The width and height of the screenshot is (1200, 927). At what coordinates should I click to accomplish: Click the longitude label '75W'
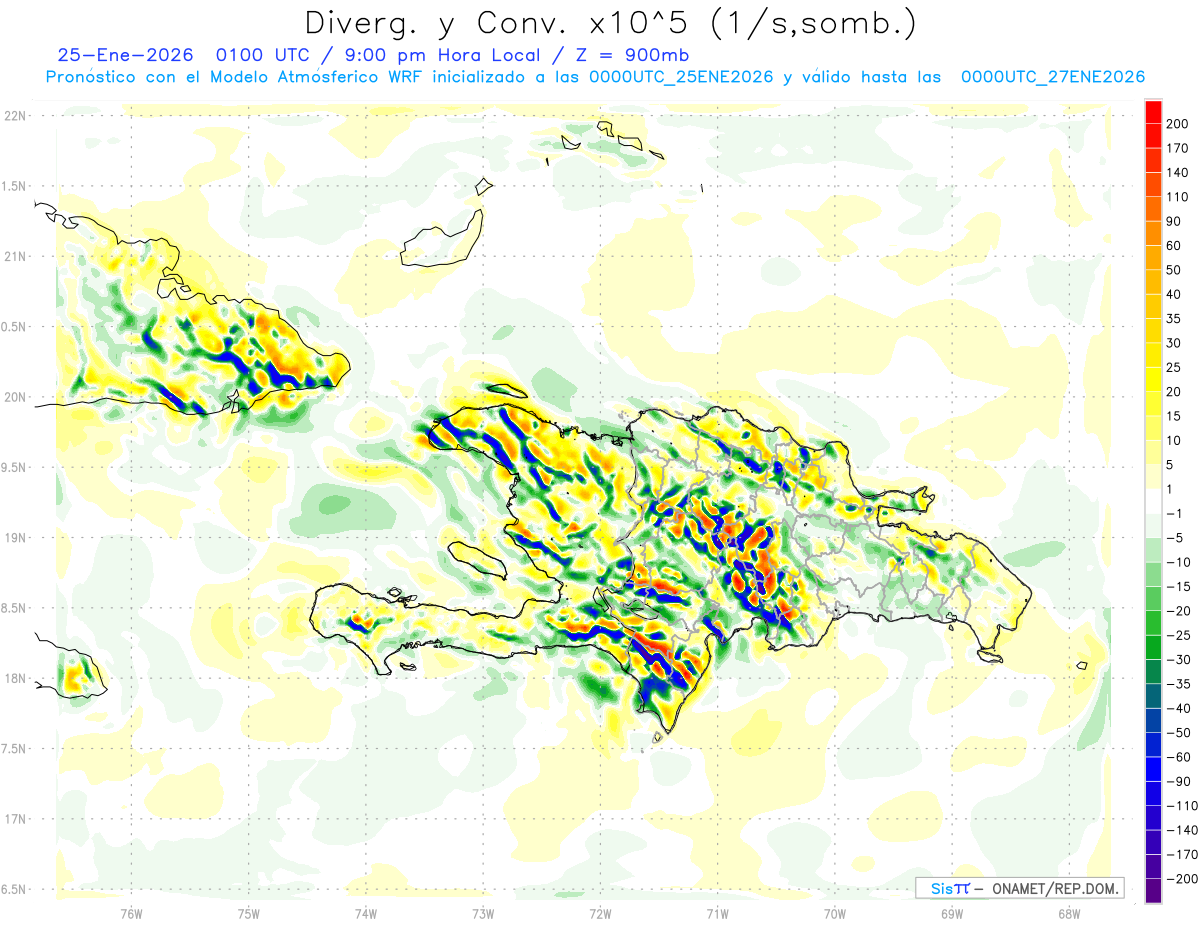[249, 913]
